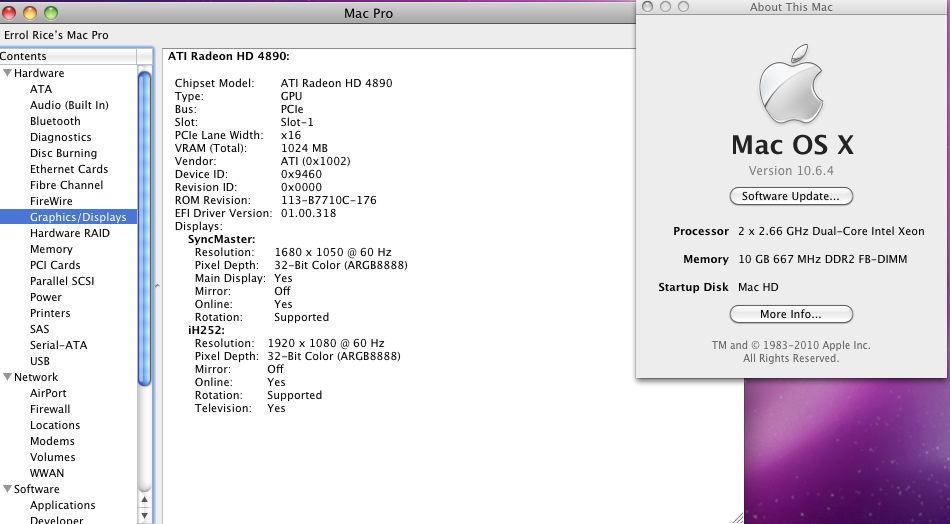Select Diagnostics in sidebar
950x524 pixels.
point(61,137)
